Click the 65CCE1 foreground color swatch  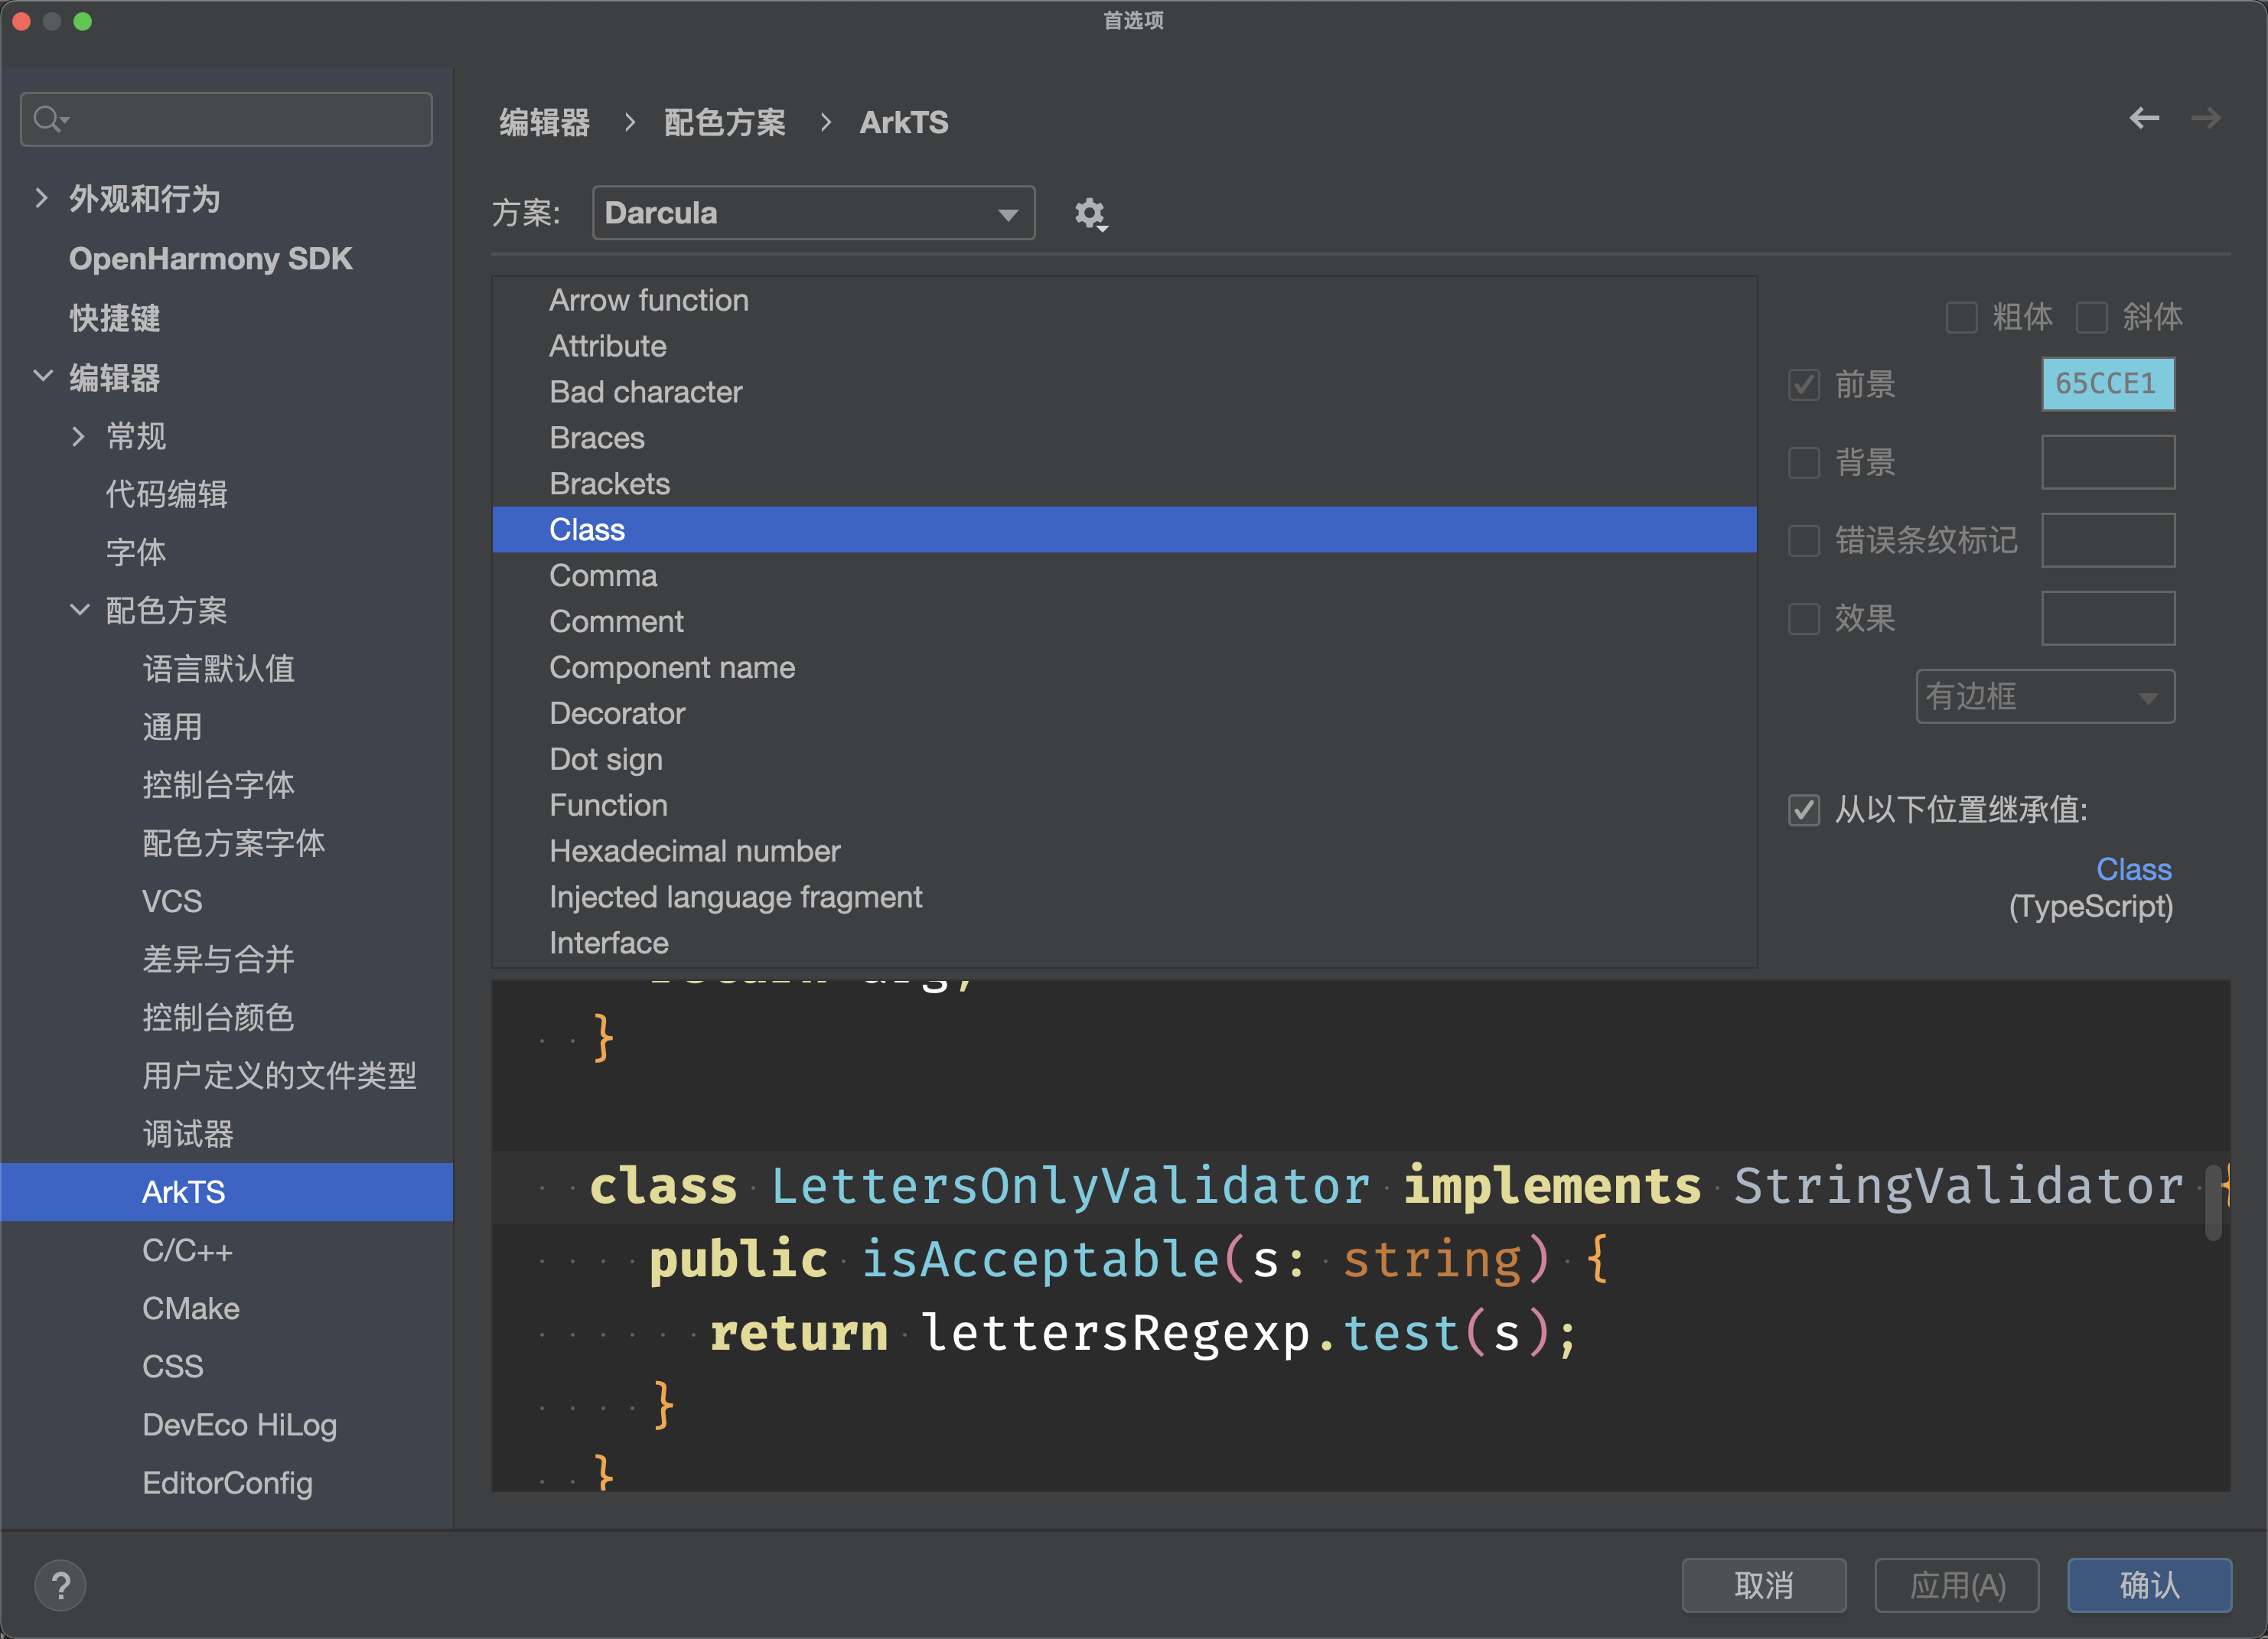[x=2107, y=384]
